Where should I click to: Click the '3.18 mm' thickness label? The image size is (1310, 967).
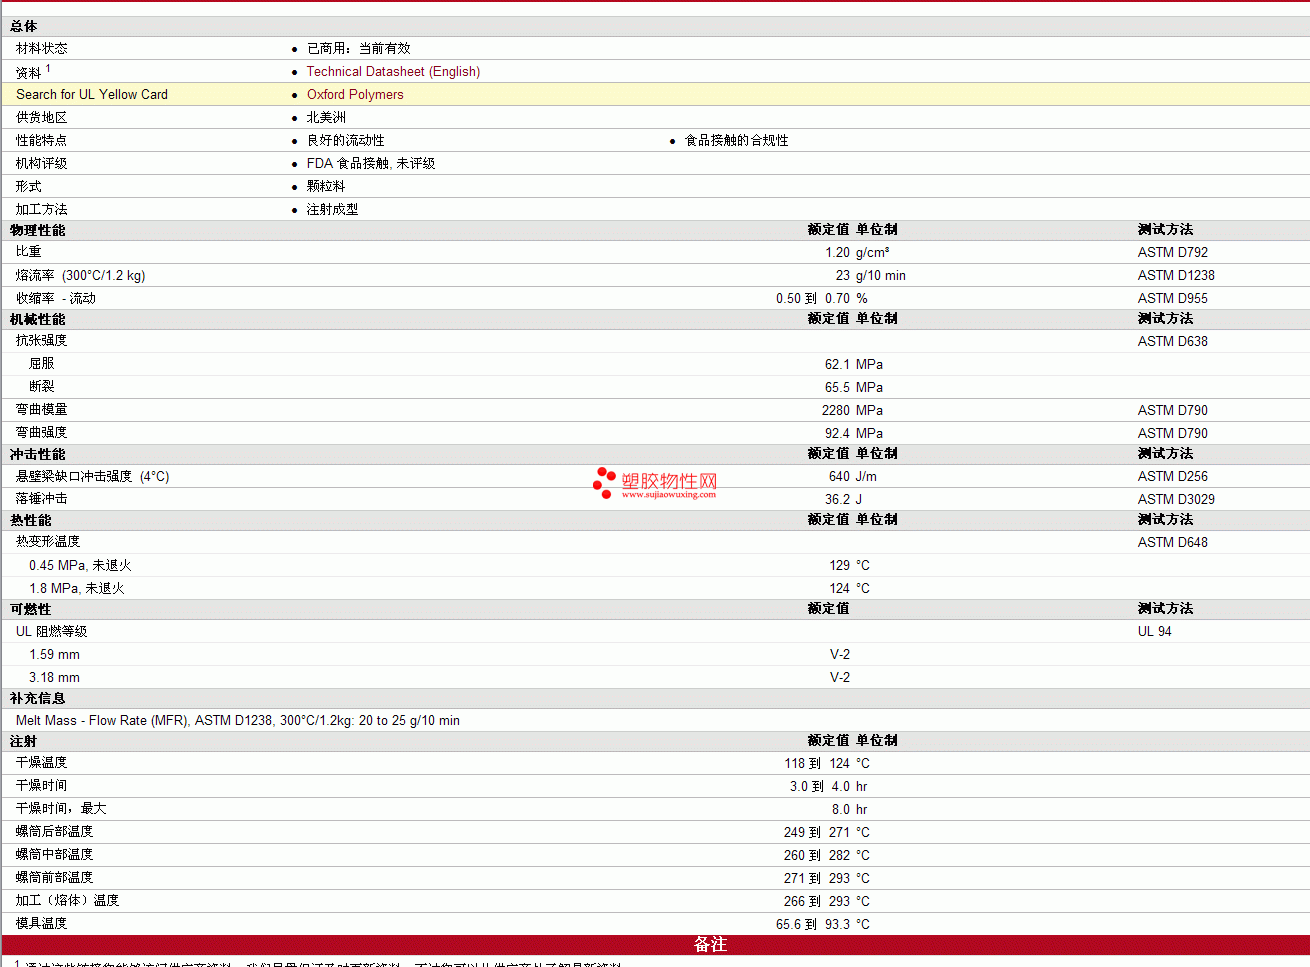[54, 678]
